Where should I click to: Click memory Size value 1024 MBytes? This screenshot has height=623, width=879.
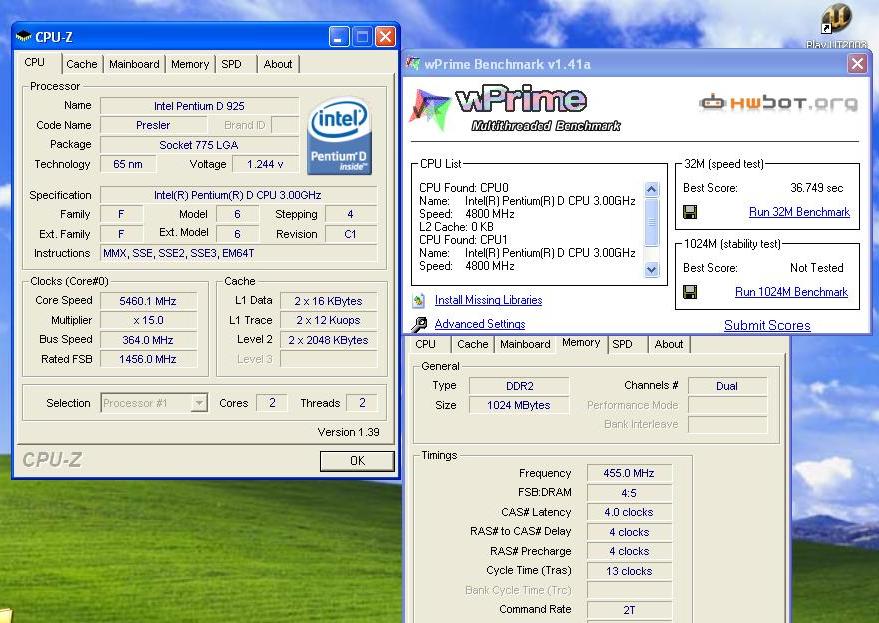tap(519, 405)
